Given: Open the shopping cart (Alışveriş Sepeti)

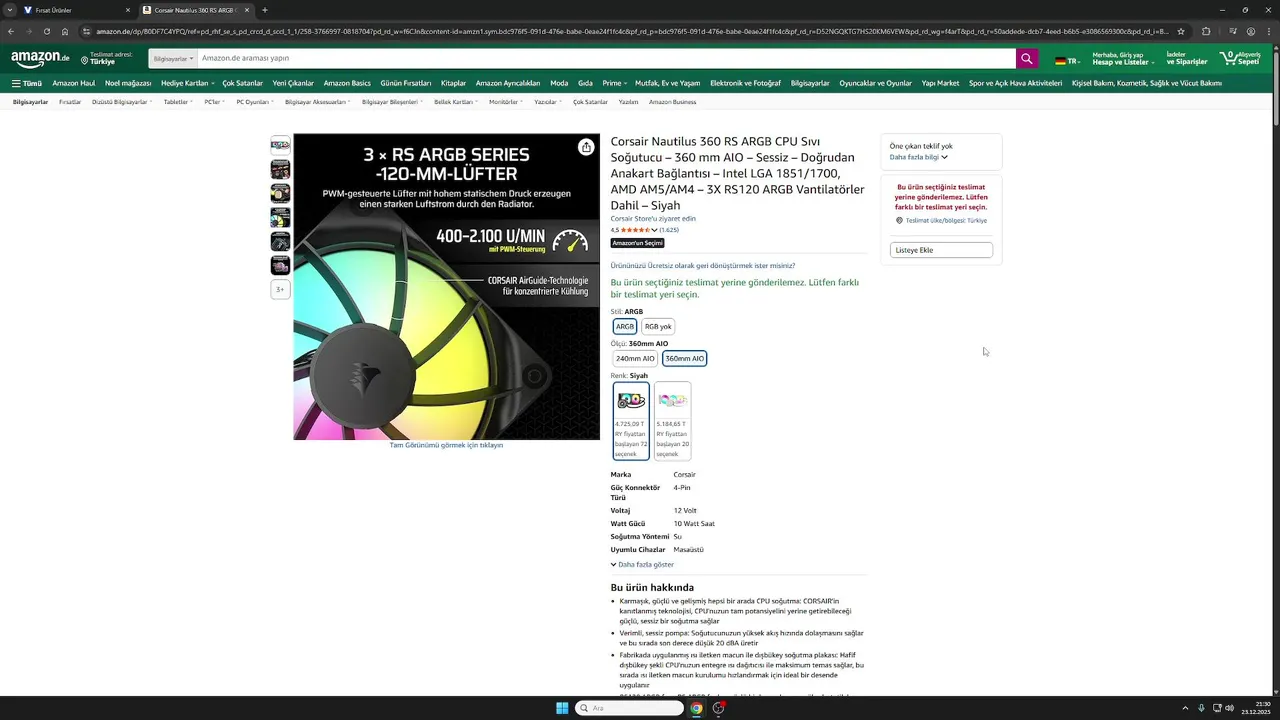Looking at the screenshot, I should click(x=1240, y=59).
